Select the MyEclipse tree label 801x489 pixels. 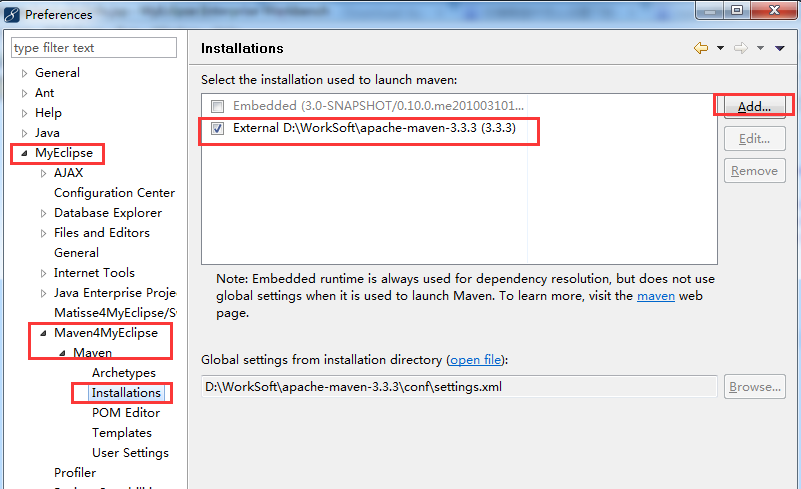tap(64, 153)
